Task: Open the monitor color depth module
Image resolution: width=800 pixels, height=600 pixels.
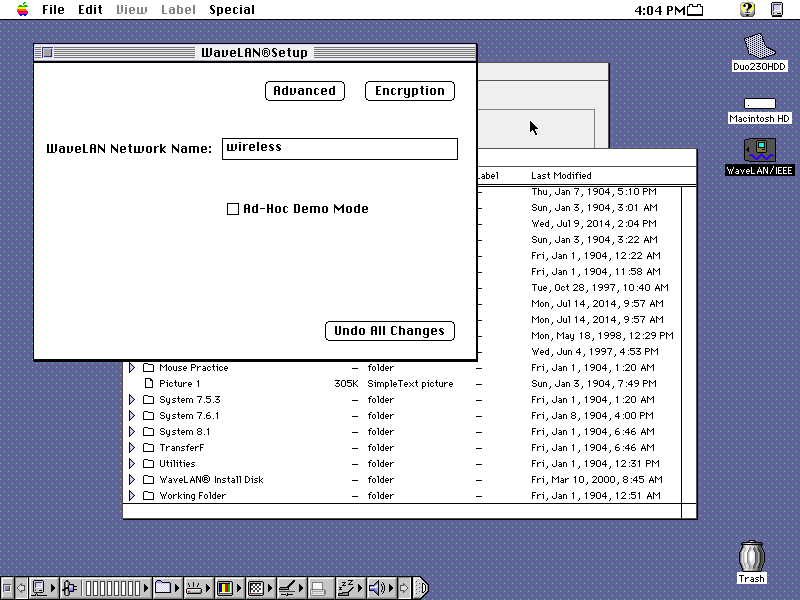Action: coord(229,588)
